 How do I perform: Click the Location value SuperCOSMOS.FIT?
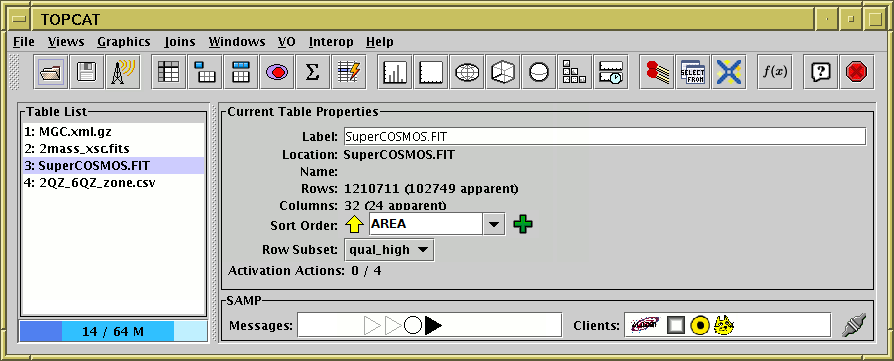pos(399,155)
